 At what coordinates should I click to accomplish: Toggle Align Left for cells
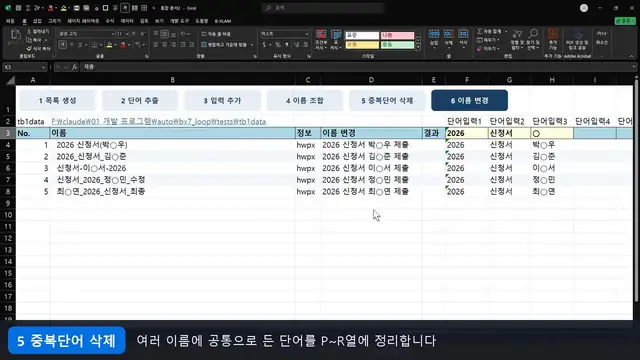[x=156, y=45]
